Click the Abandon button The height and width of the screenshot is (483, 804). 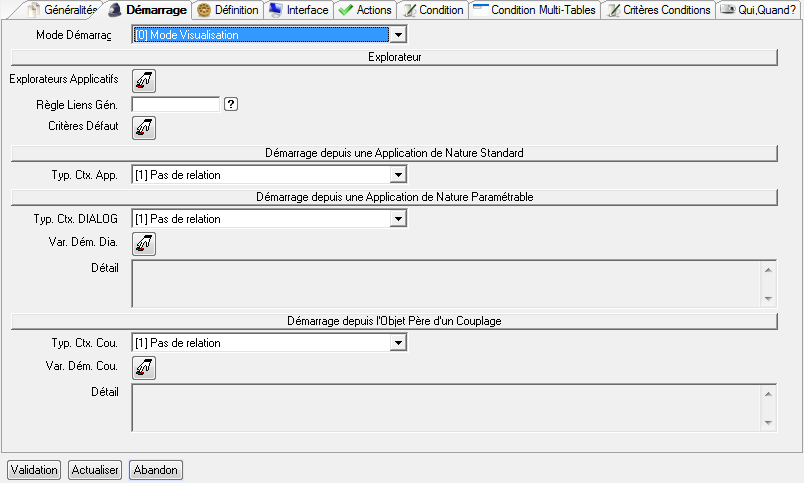155,470
